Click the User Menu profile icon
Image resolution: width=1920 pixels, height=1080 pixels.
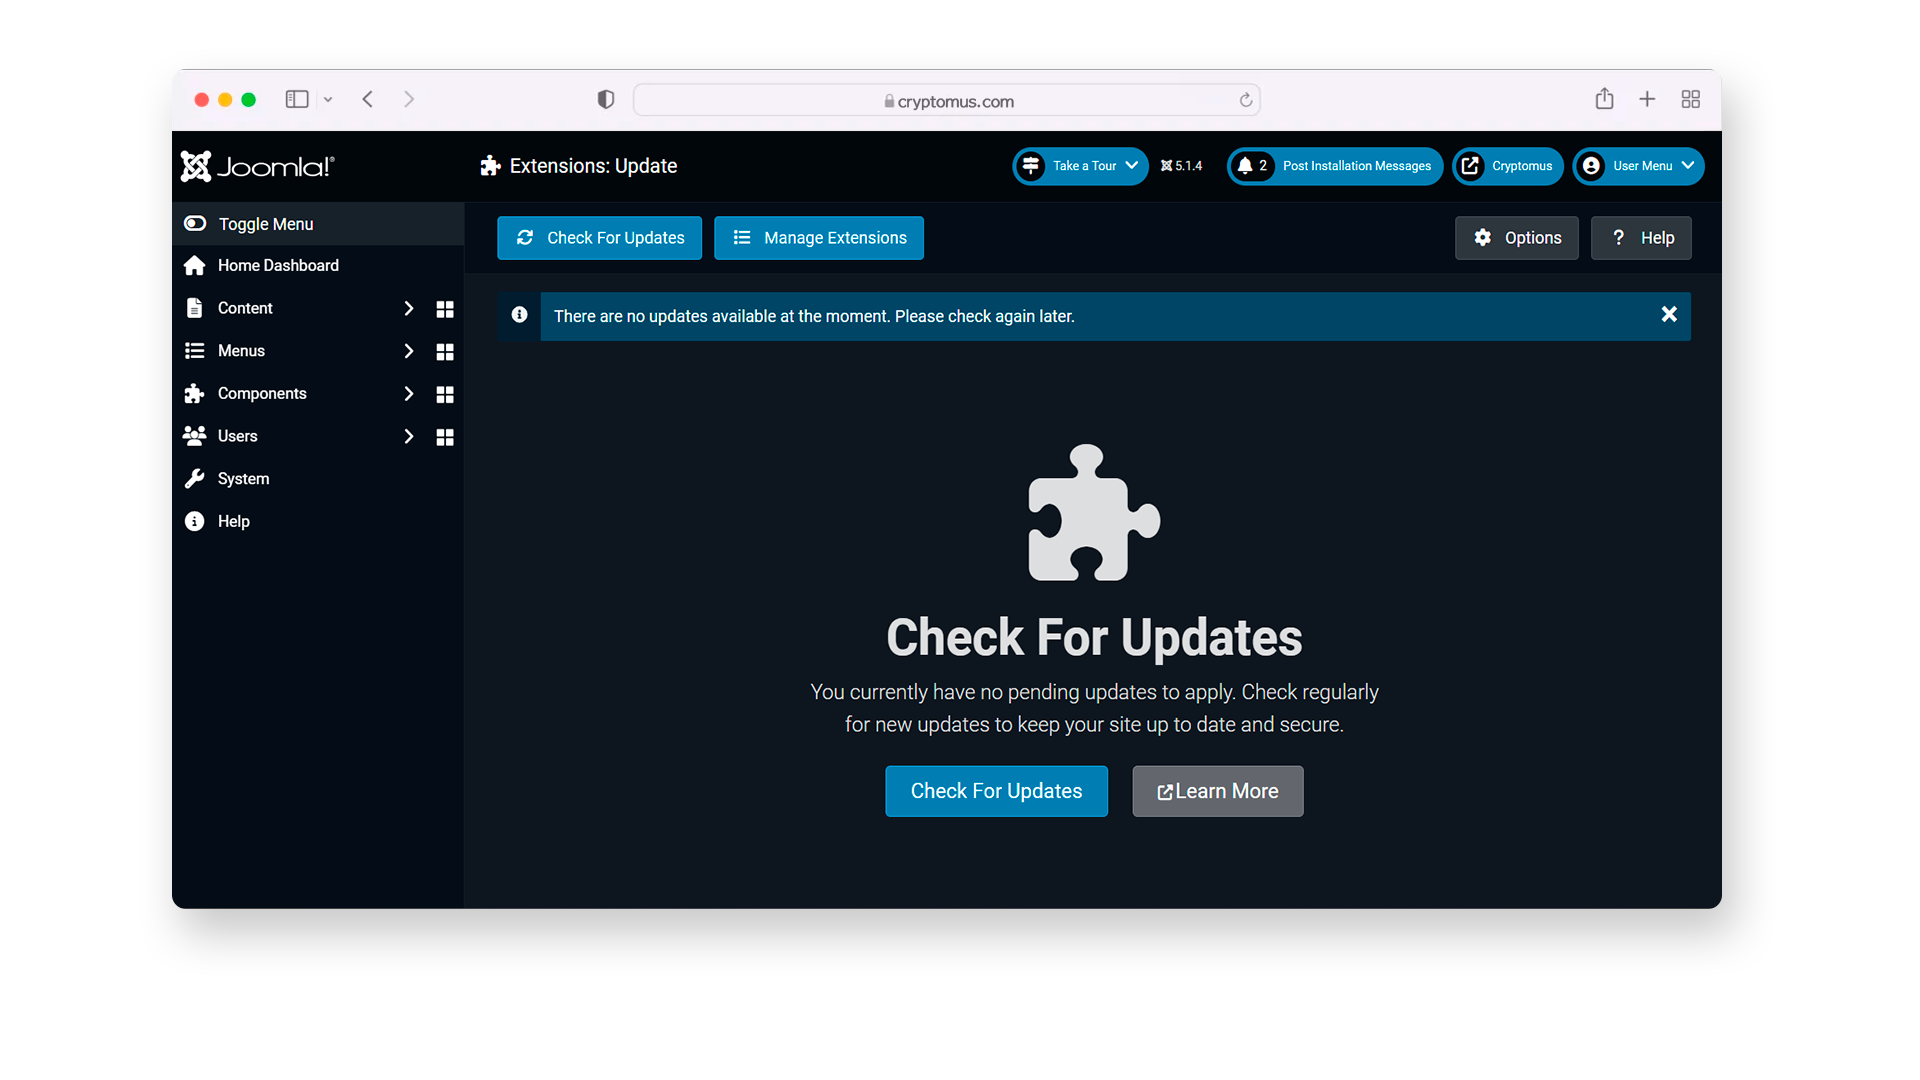[1592, 166]
